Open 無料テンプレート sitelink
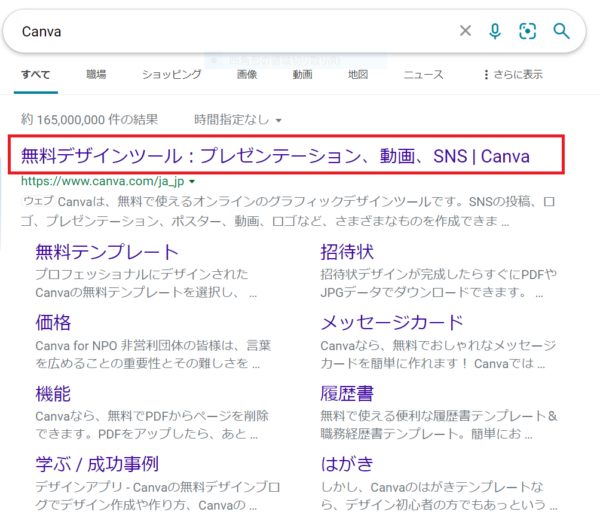Viewport: 600px width, 521px height. [x=107, y=252]
